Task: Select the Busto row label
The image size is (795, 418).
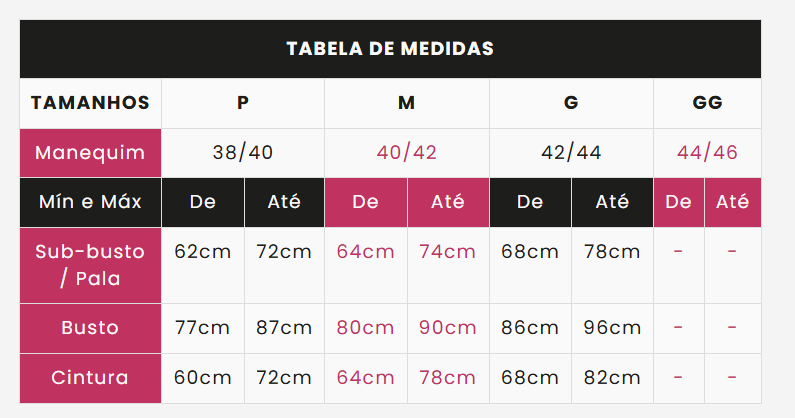Action: click(90, 328)
